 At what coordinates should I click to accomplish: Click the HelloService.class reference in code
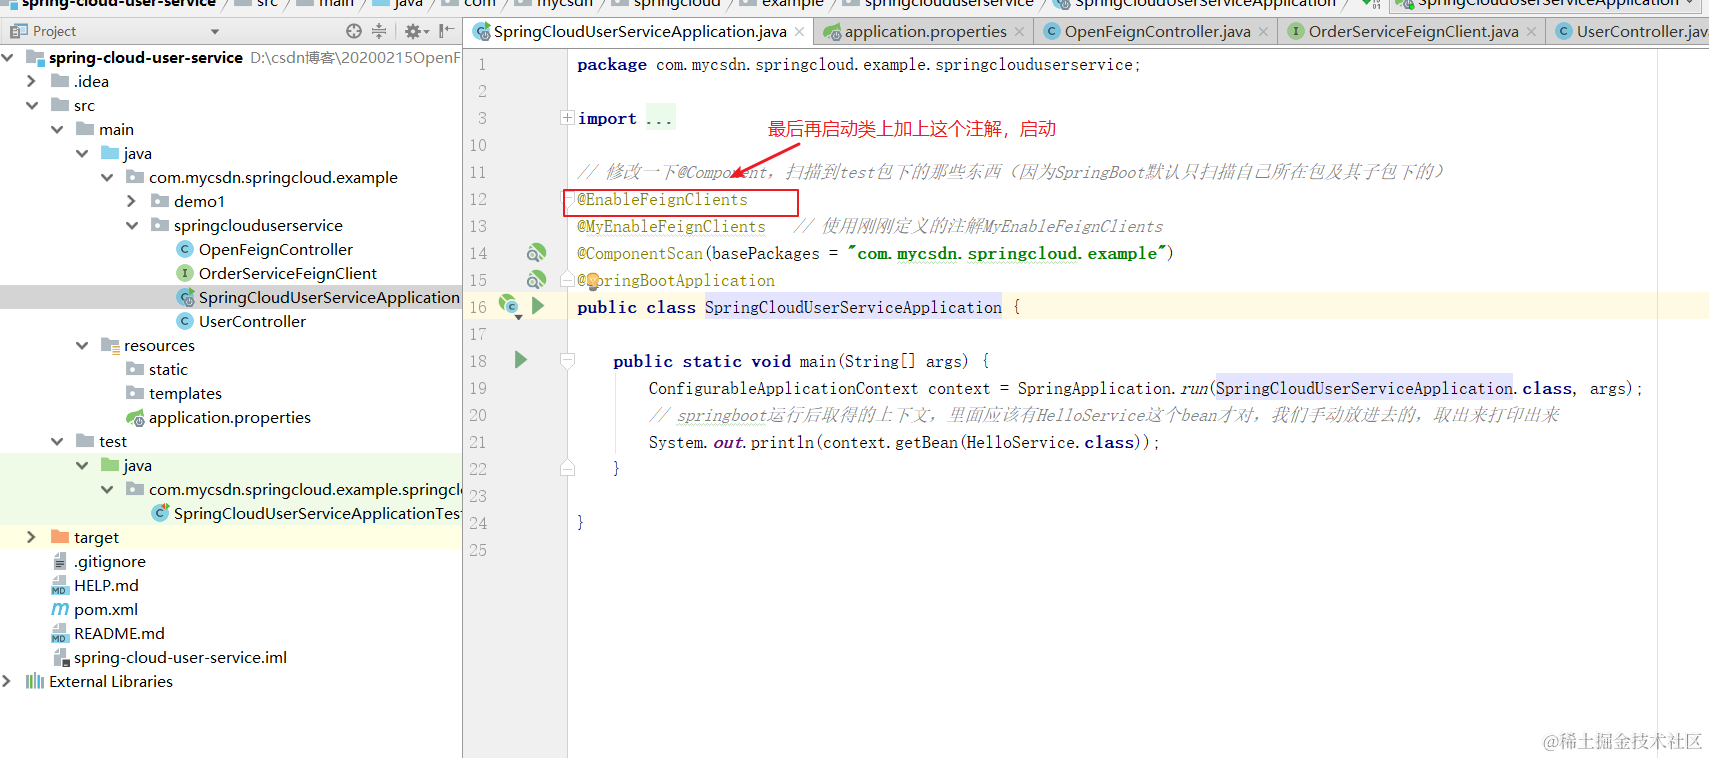(x=1050, y=442)
